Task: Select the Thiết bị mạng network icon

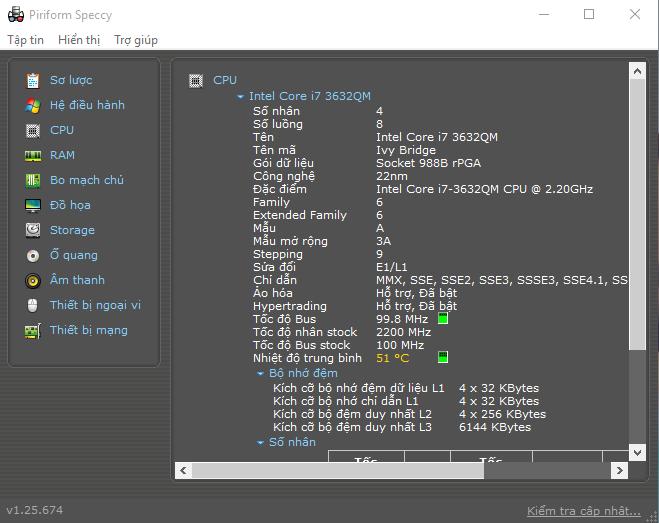Action: coord(33,330)
